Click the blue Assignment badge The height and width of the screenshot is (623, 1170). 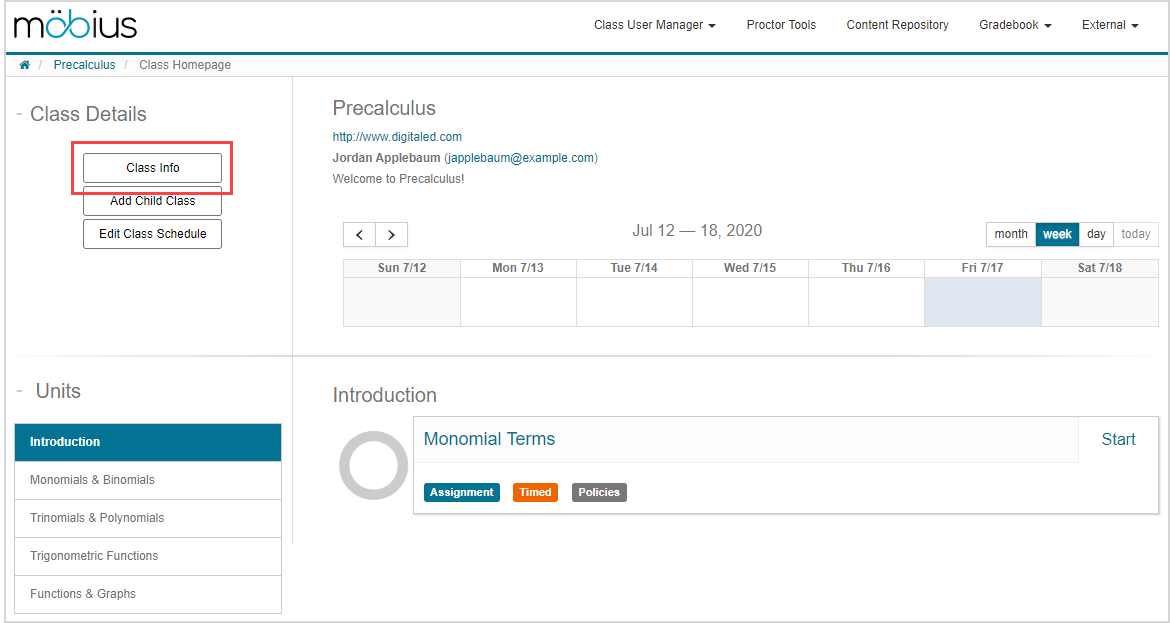(x=461, y=492)
